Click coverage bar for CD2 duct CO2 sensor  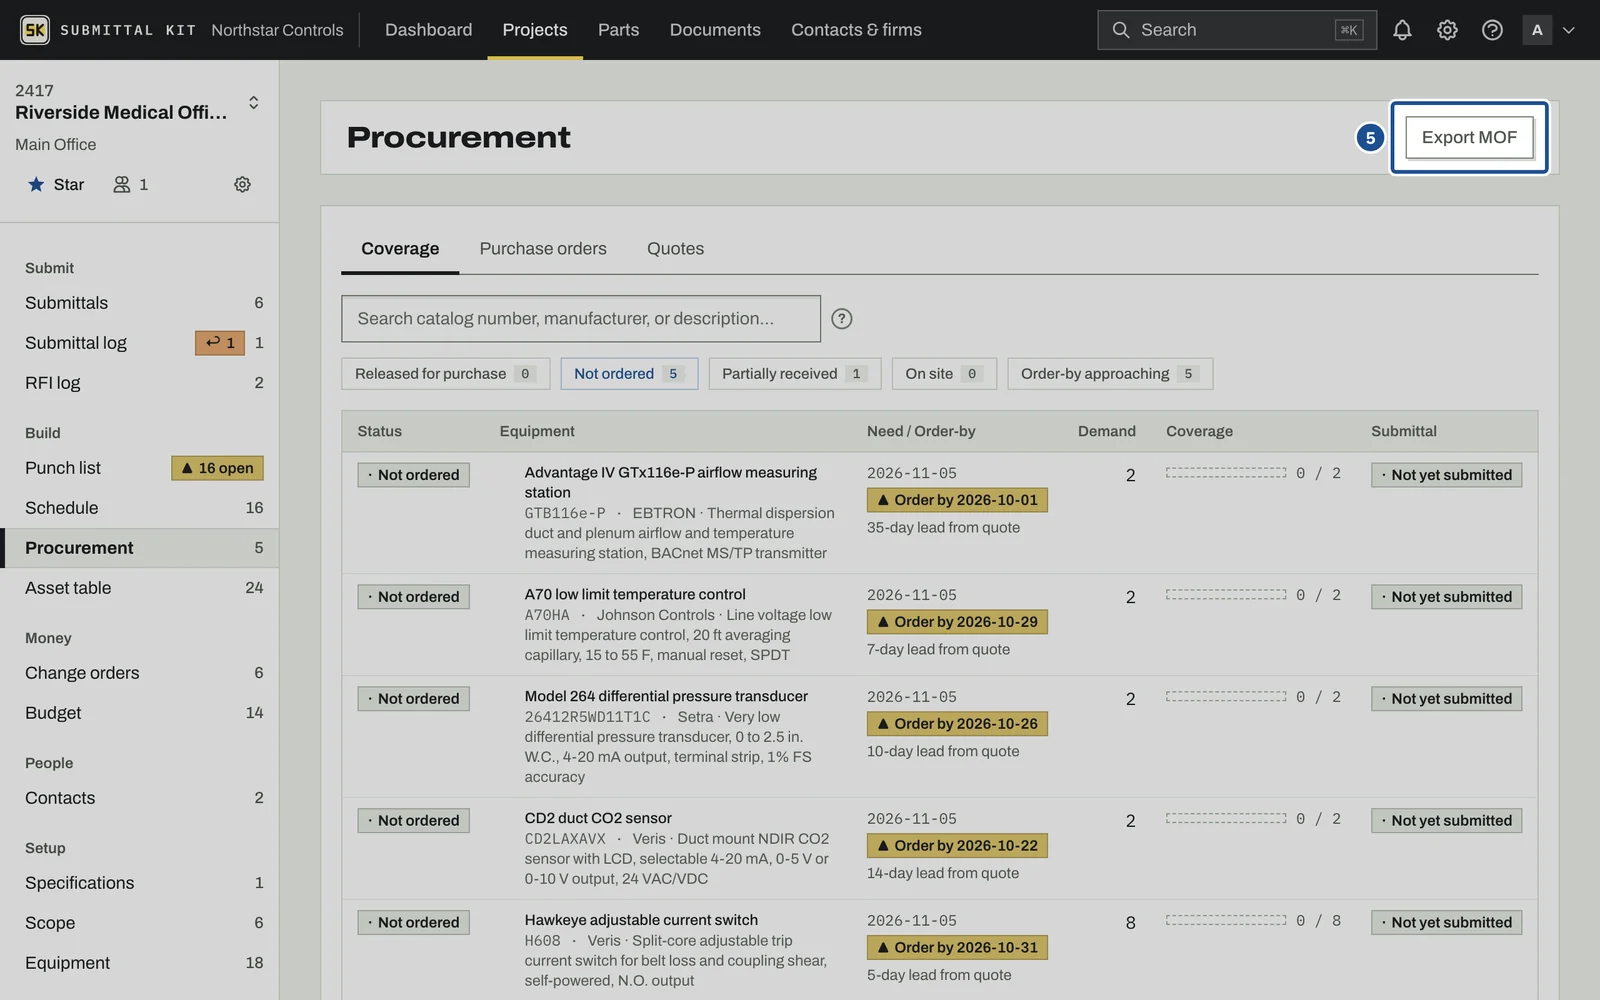point(1226,818)
